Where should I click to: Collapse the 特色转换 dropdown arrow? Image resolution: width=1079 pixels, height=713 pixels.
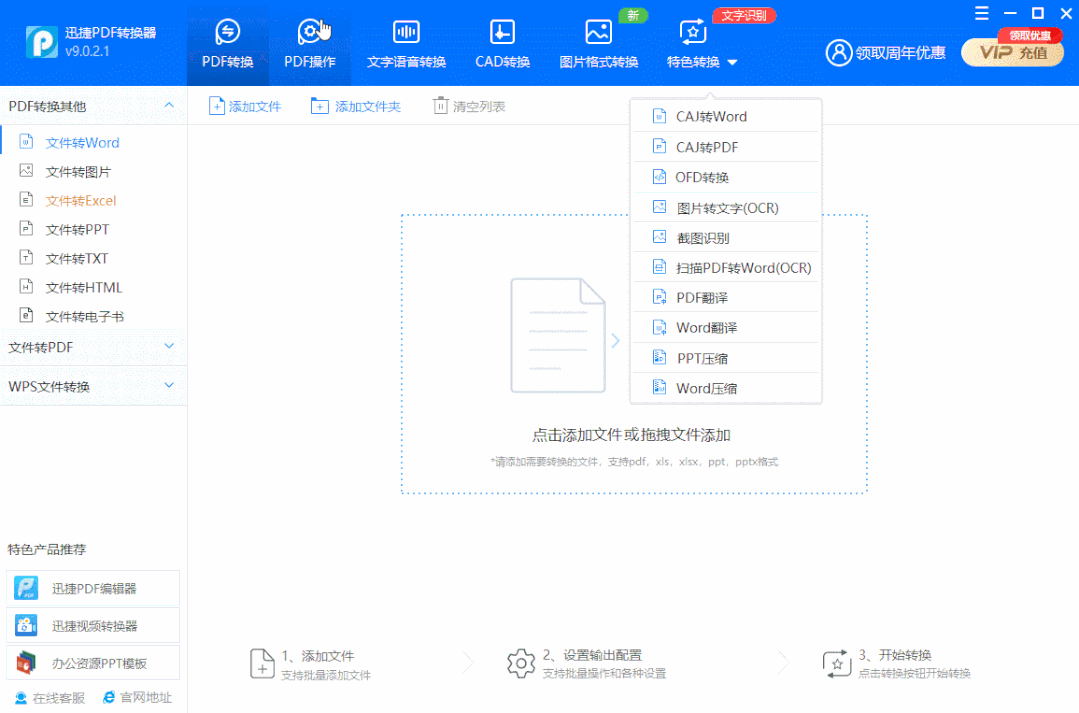pyautogui.click(x=732, y=63)
